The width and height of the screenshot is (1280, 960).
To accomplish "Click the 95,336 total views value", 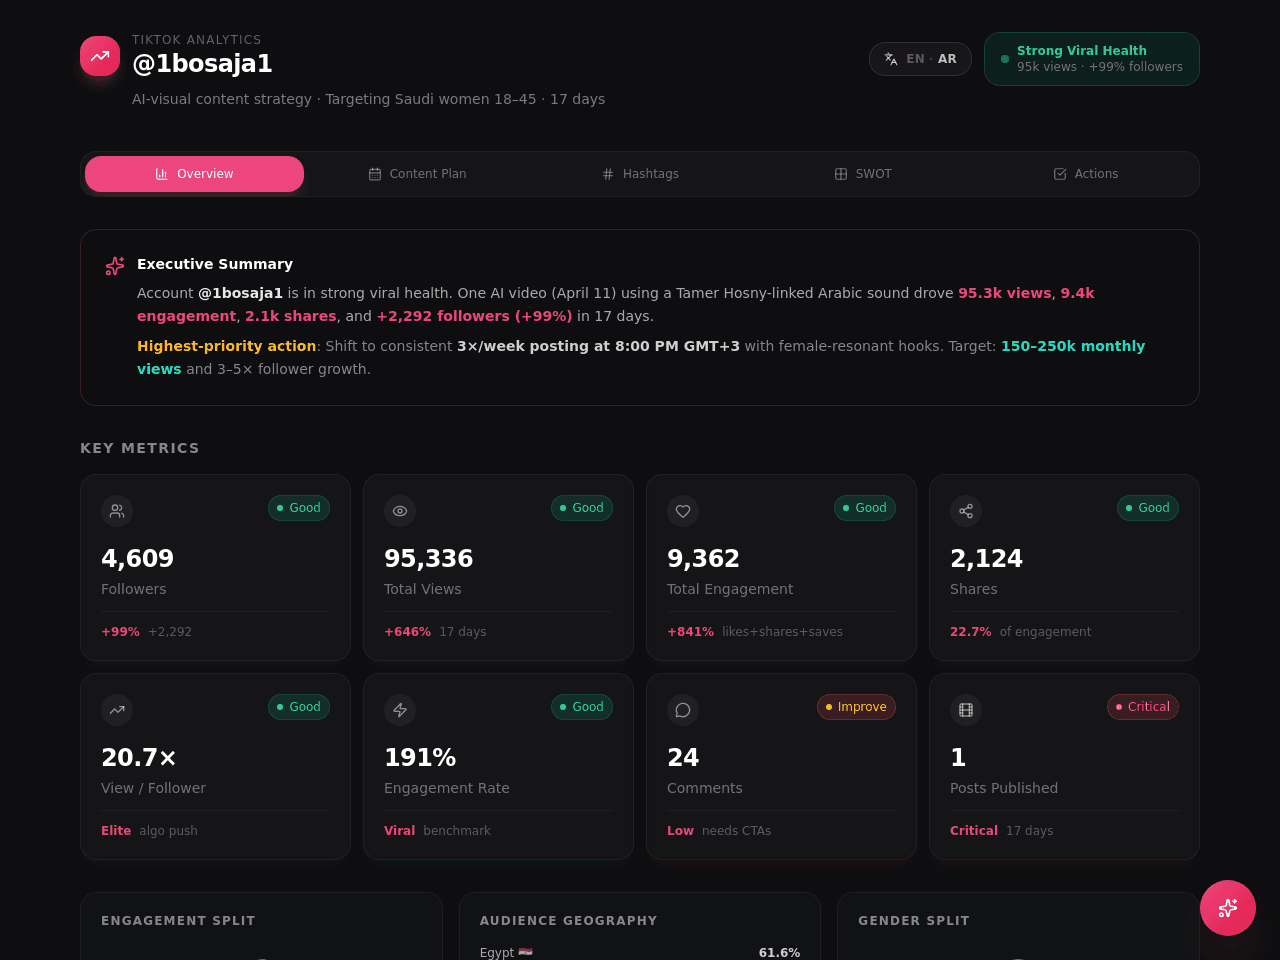I will pos(428,559).
